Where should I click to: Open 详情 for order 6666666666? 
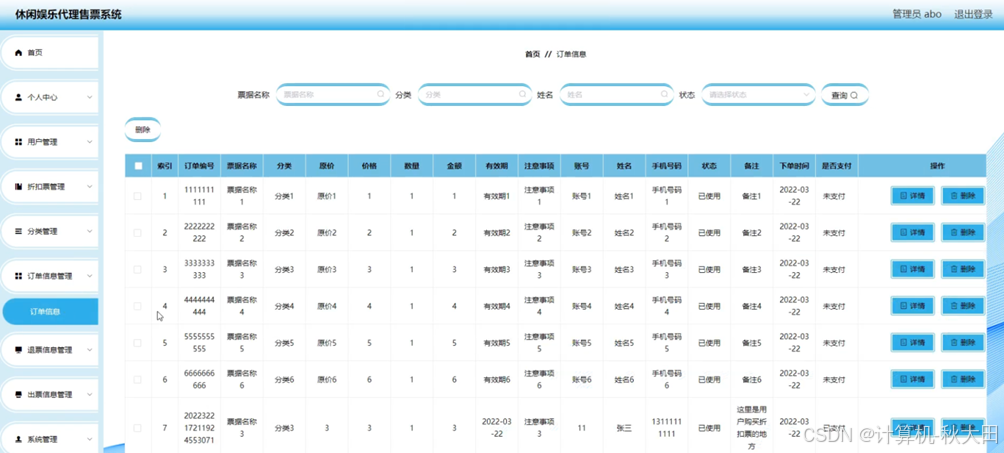coord(912,379)
